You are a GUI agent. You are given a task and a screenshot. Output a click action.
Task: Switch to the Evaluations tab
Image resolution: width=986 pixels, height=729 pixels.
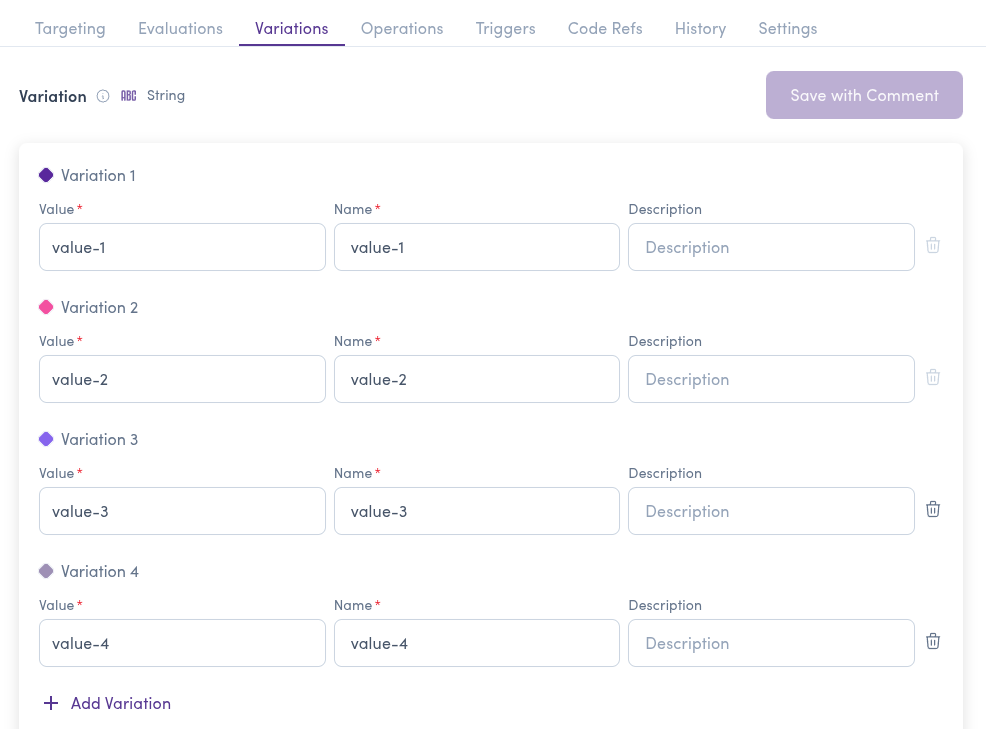coord(180,28)
